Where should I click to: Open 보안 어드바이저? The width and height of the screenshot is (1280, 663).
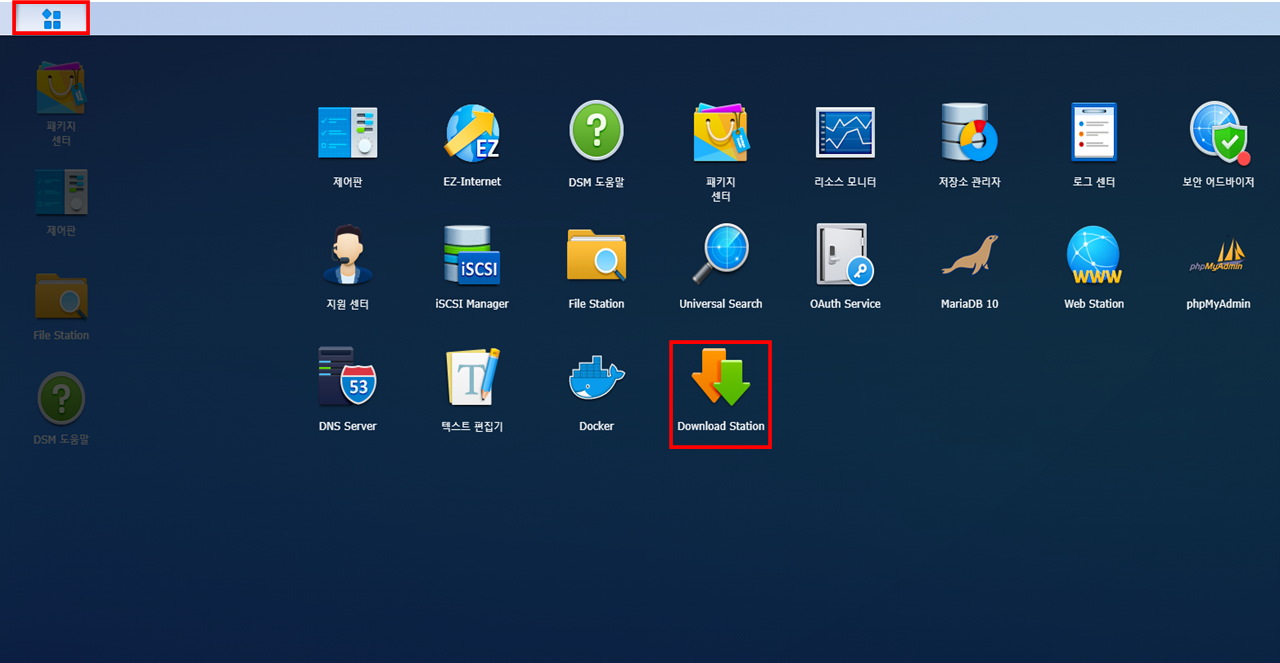1218,132
